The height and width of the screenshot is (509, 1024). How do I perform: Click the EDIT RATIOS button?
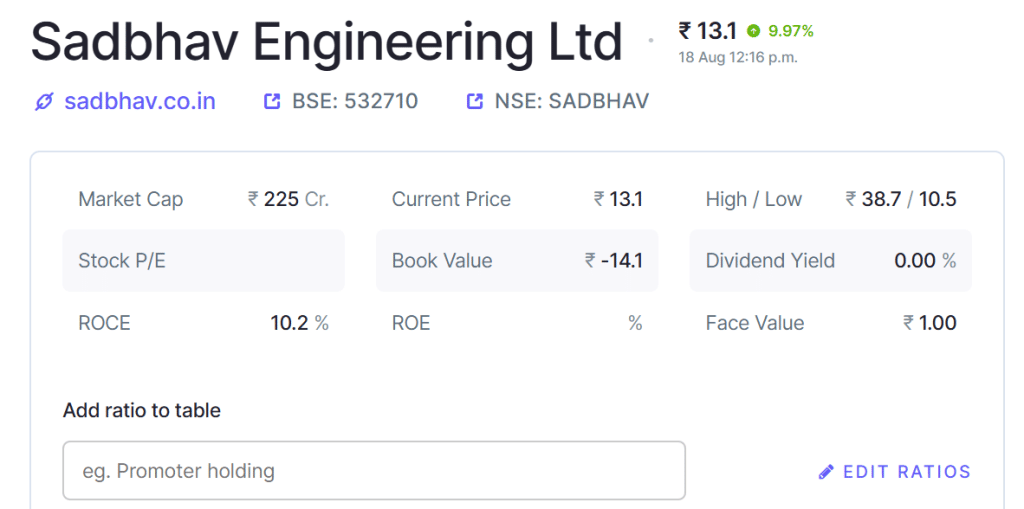coord(895,472)
